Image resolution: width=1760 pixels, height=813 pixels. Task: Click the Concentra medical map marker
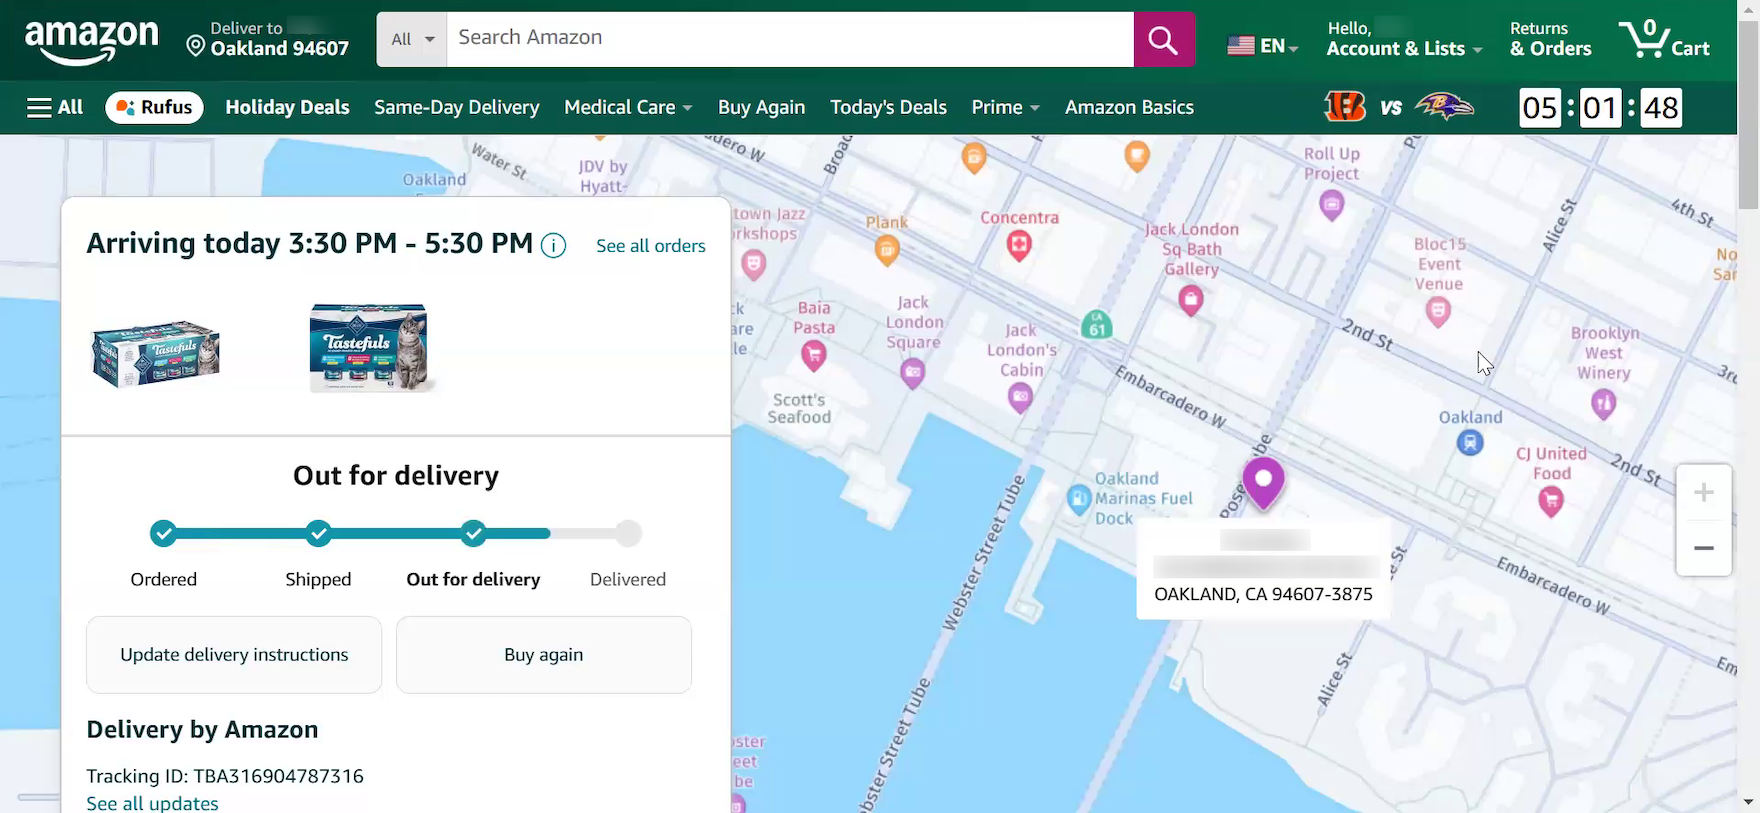click(x=1019, y=246)
